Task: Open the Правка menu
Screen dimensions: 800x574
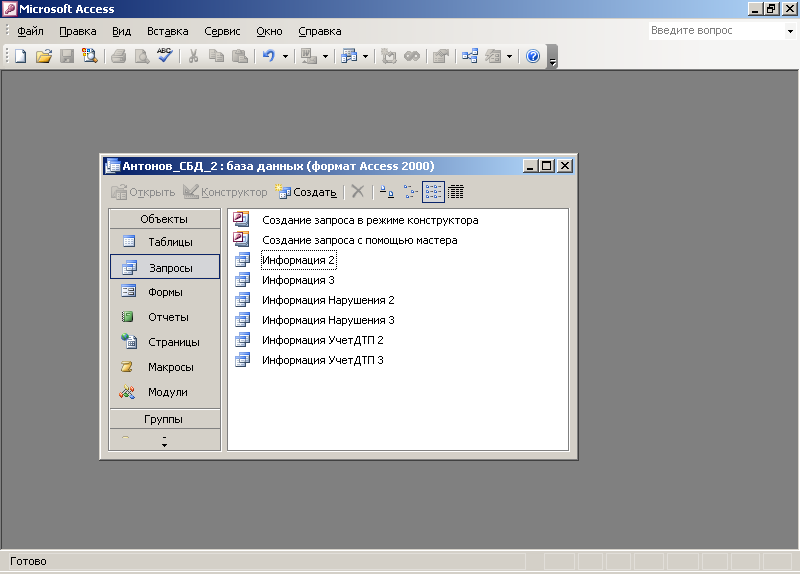Action: 78,31
